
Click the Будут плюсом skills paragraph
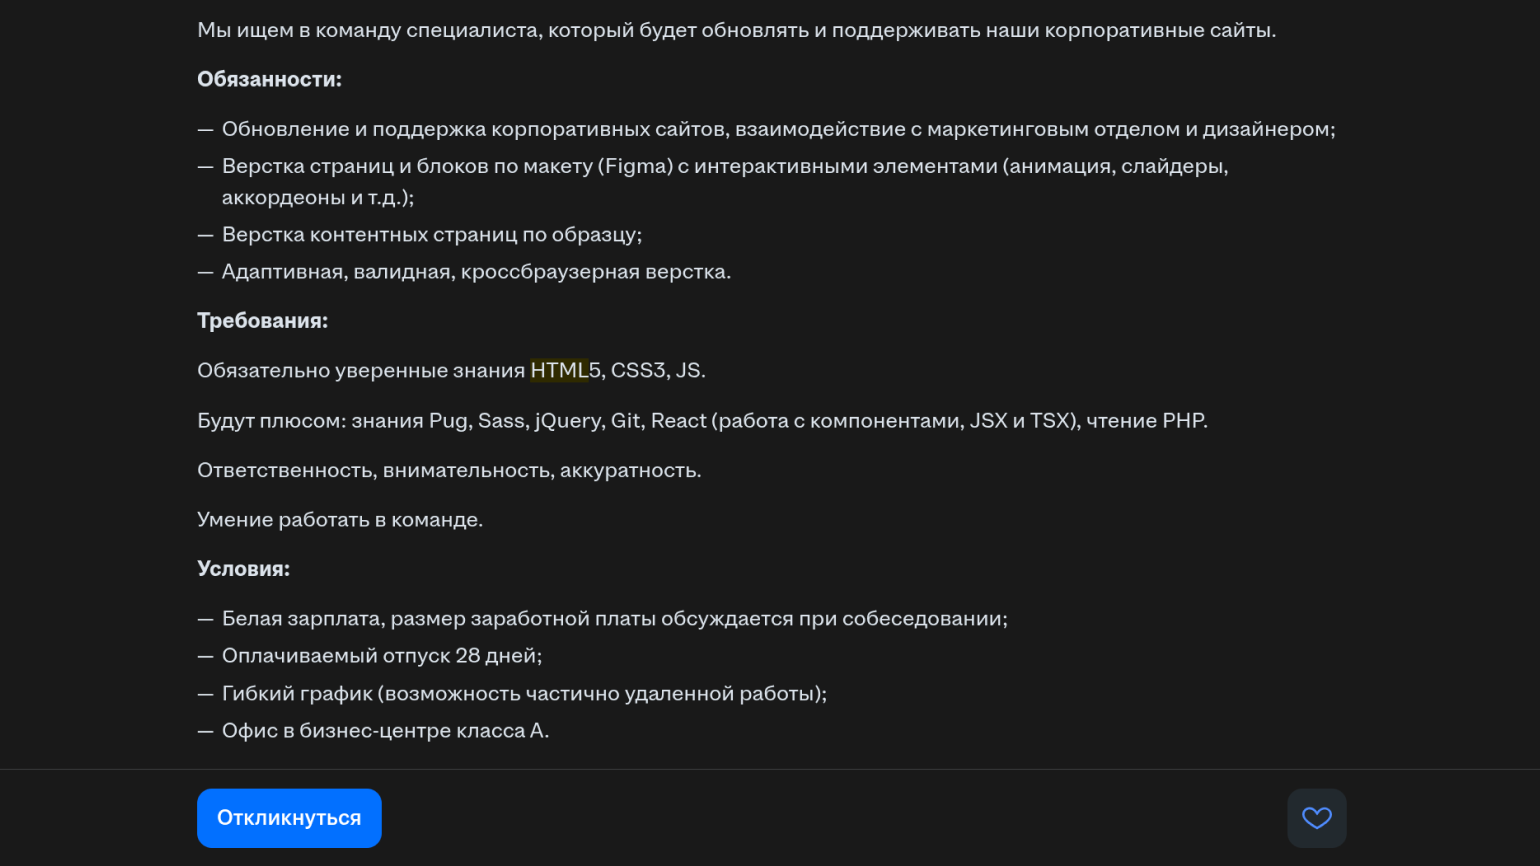(x=702, y=421)
